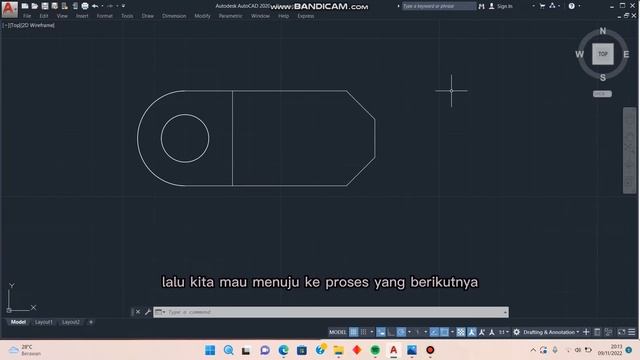
Task: Open the File menu
Action: coord(27,16)
